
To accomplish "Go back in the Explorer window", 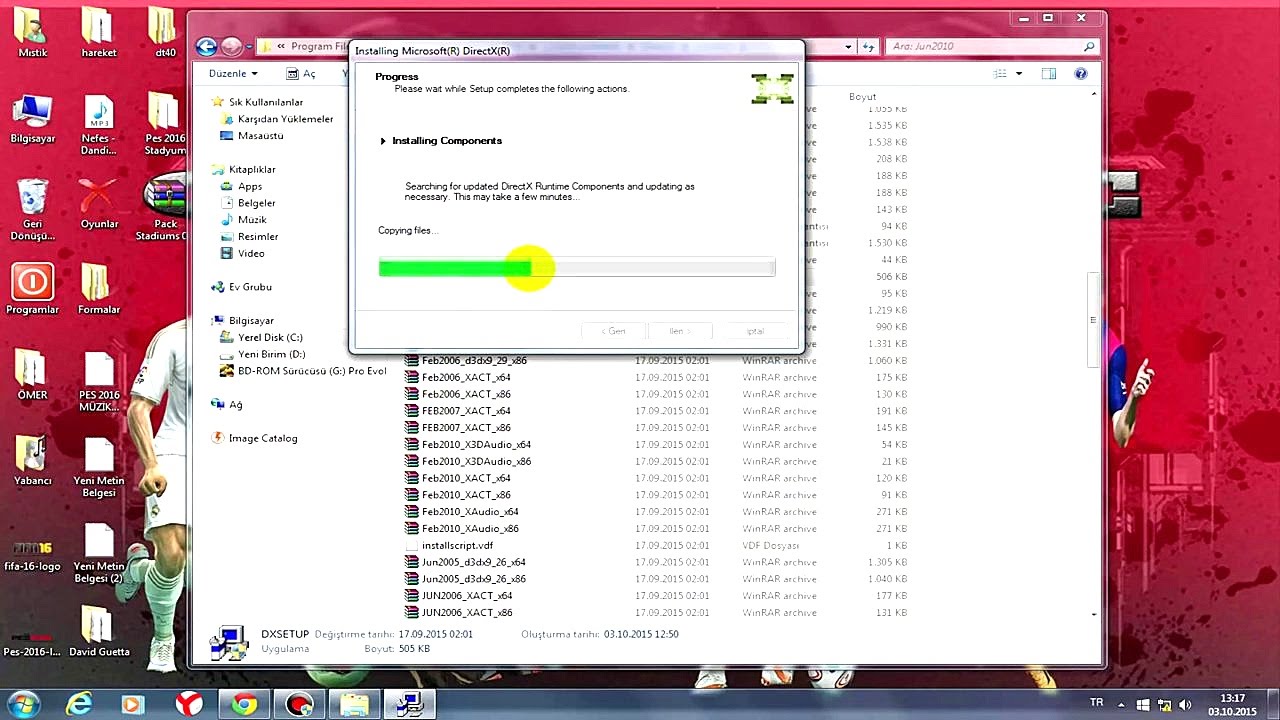I will coord(207,46).
